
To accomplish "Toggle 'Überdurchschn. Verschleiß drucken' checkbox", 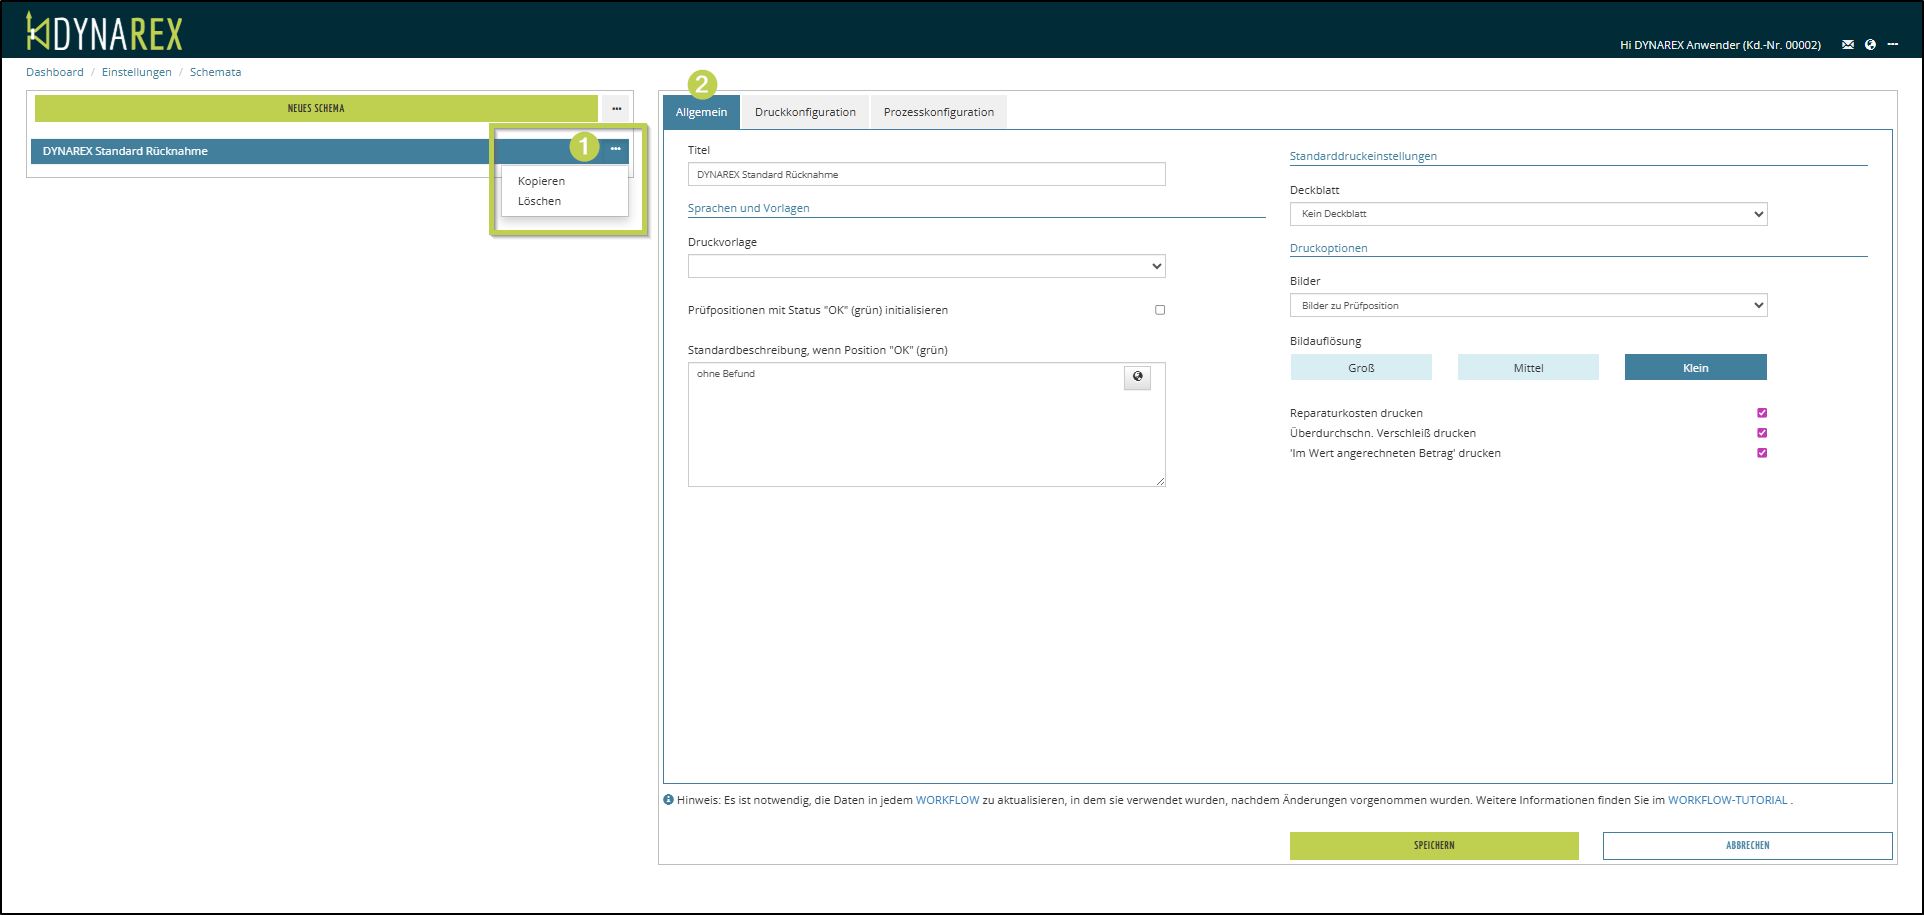I will (x=1762, y=433).
